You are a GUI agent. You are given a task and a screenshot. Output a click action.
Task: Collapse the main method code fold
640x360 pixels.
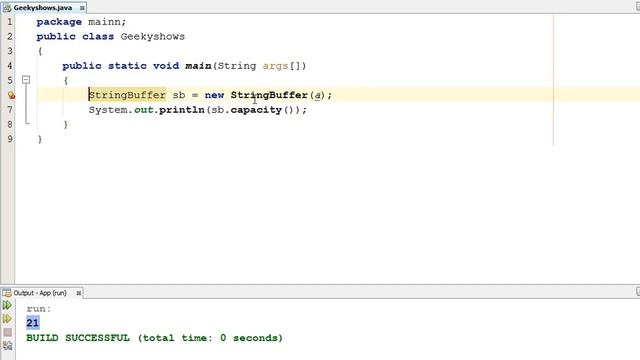pos(26,80)
